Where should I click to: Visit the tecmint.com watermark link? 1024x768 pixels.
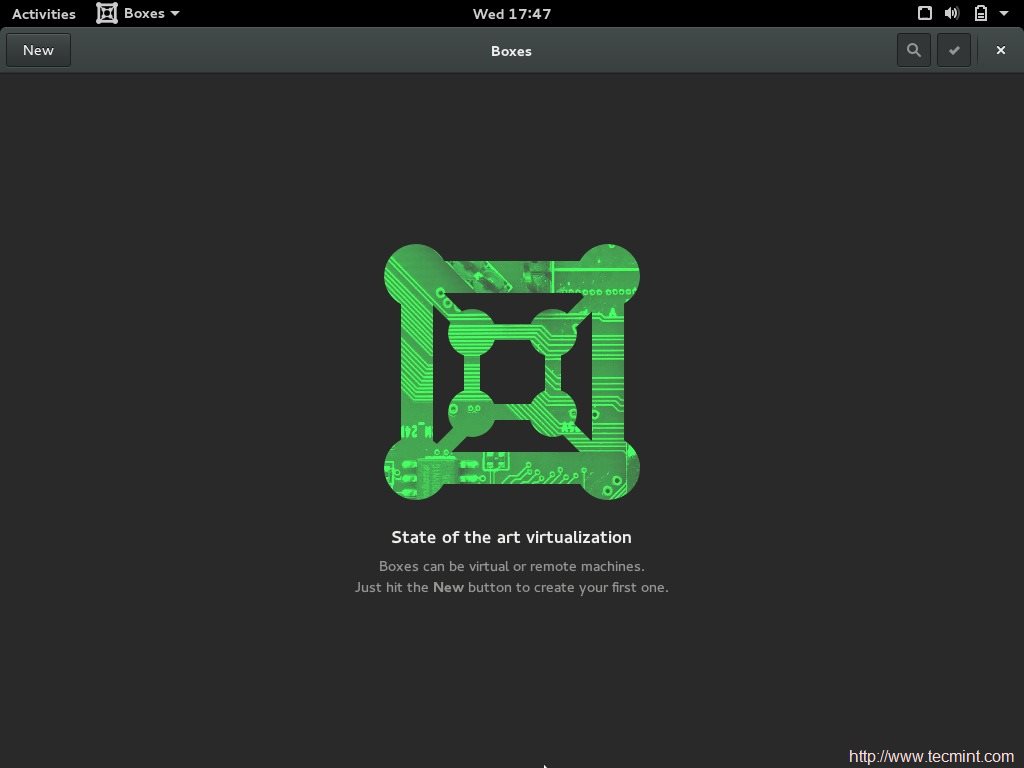click(x=930, y=756)
